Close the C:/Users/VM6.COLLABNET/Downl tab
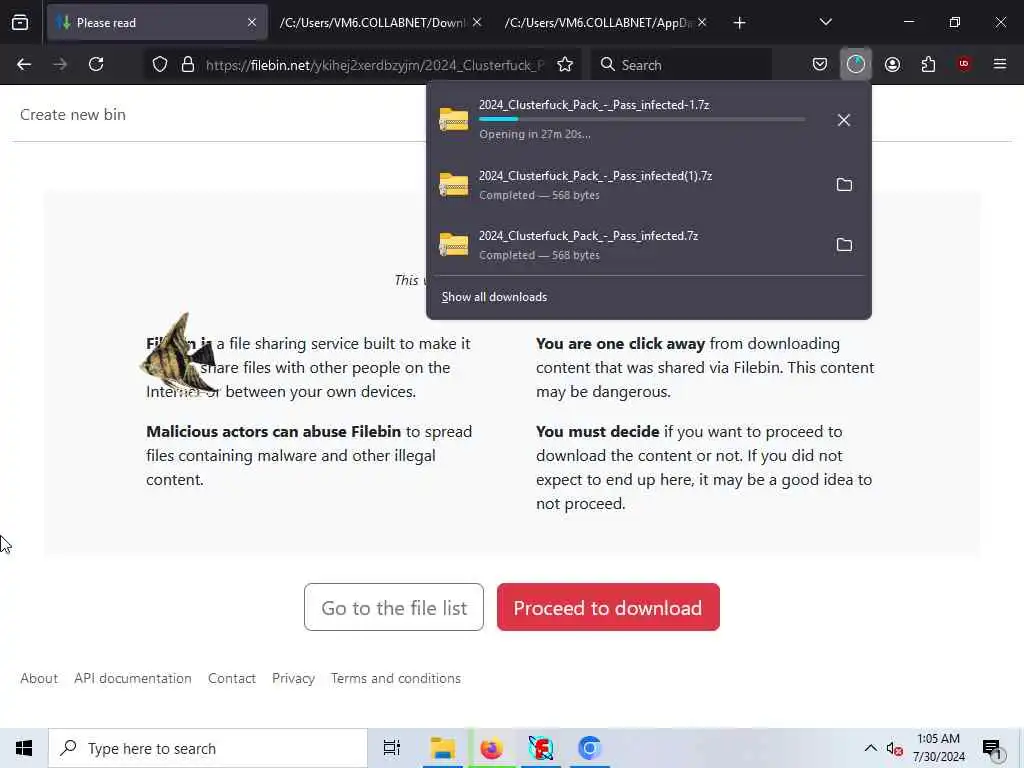1024x768 pixels. [x=477, y=22]
